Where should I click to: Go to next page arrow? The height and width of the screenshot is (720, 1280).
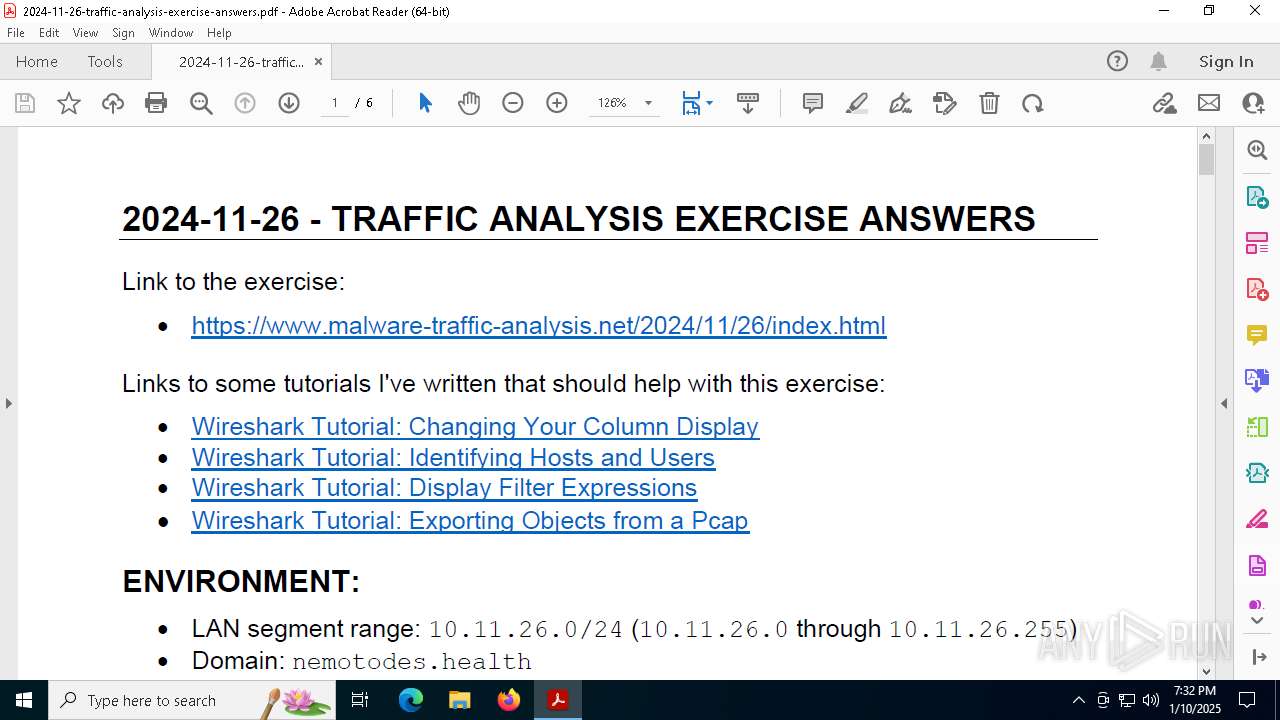pyautogui.click(x=289, y=103)
